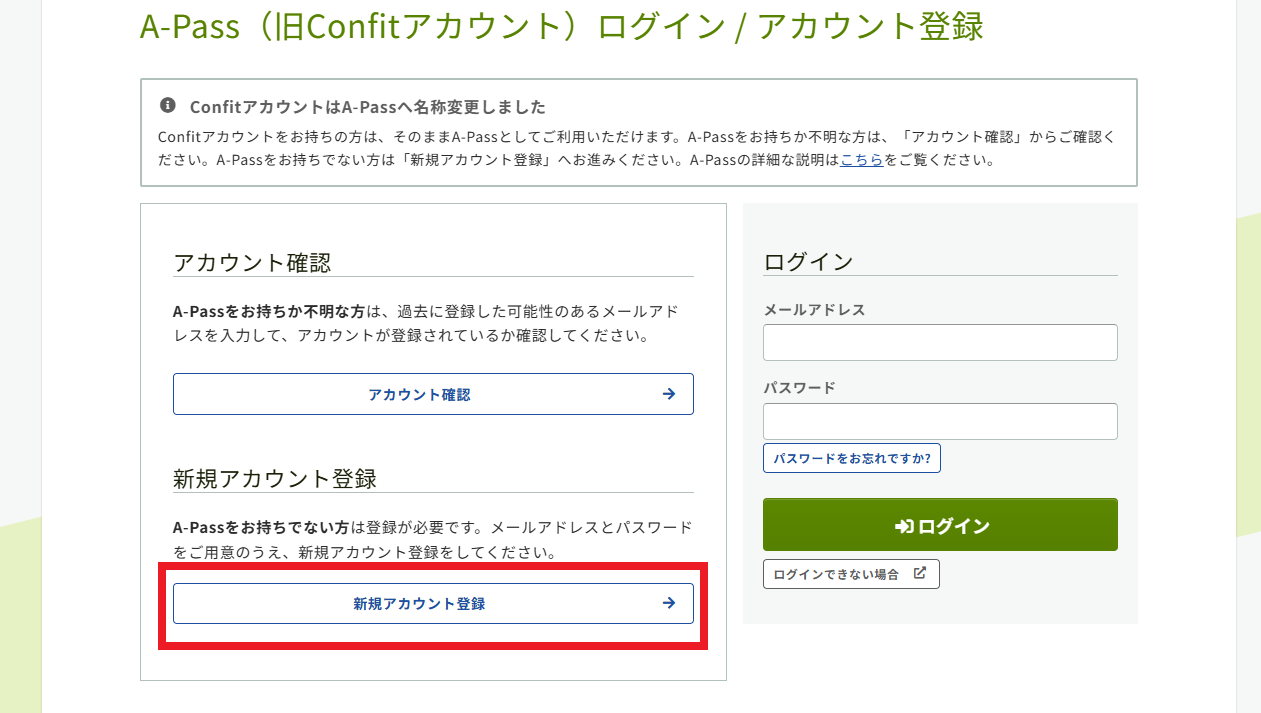The image size is (1261, 713).
Task: Click パスワードをお忘れですか? button
Action: (851, 458)
